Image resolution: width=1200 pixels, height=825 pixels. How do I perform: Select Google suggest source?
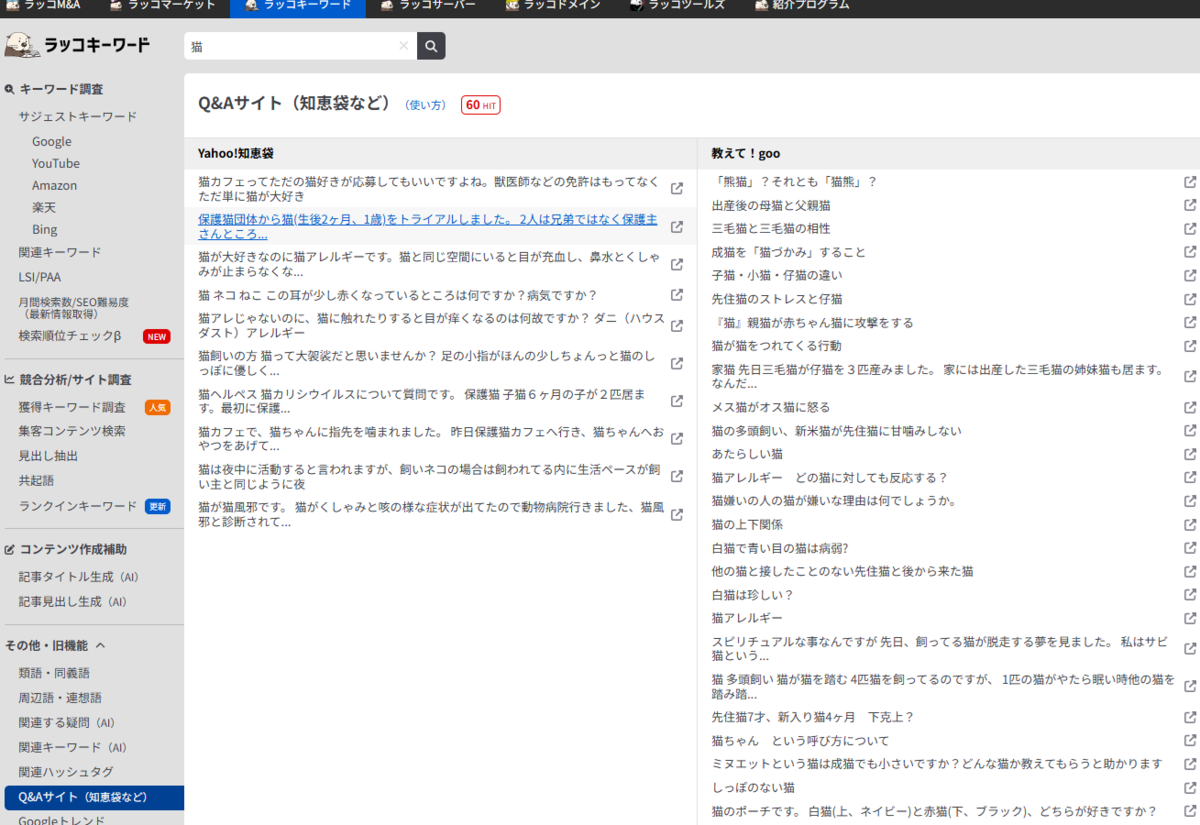pos(52,142)
